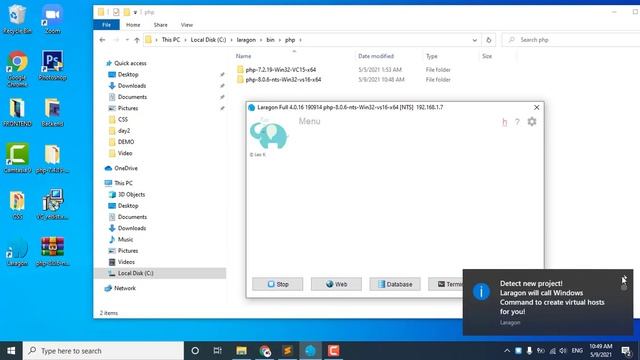Click the Web button in Laragon
Image resolution: width=640 pixels, height=360 pixels.
click(x=336, y=284)
